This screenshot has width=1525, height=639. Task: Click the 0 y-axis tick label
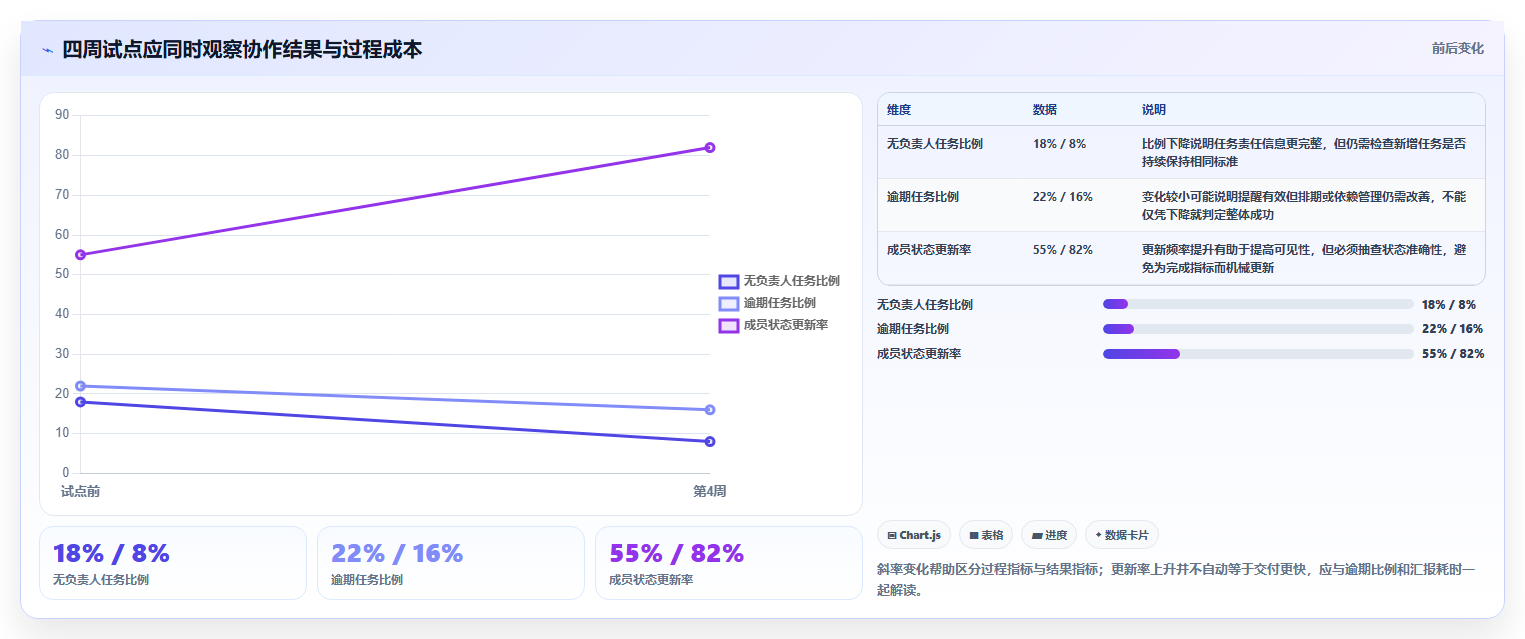pos(66,473)
